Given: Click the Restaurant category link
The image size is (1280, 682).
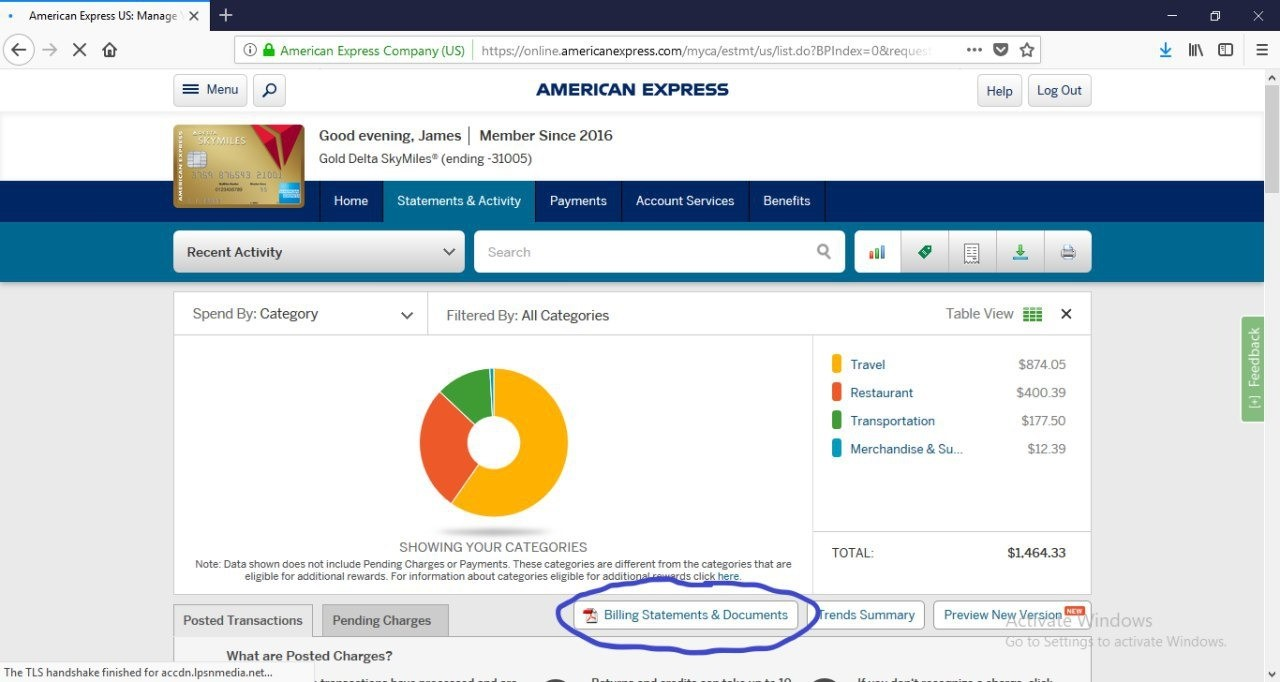Looking at the screenshot, I should tap(882, 393).
